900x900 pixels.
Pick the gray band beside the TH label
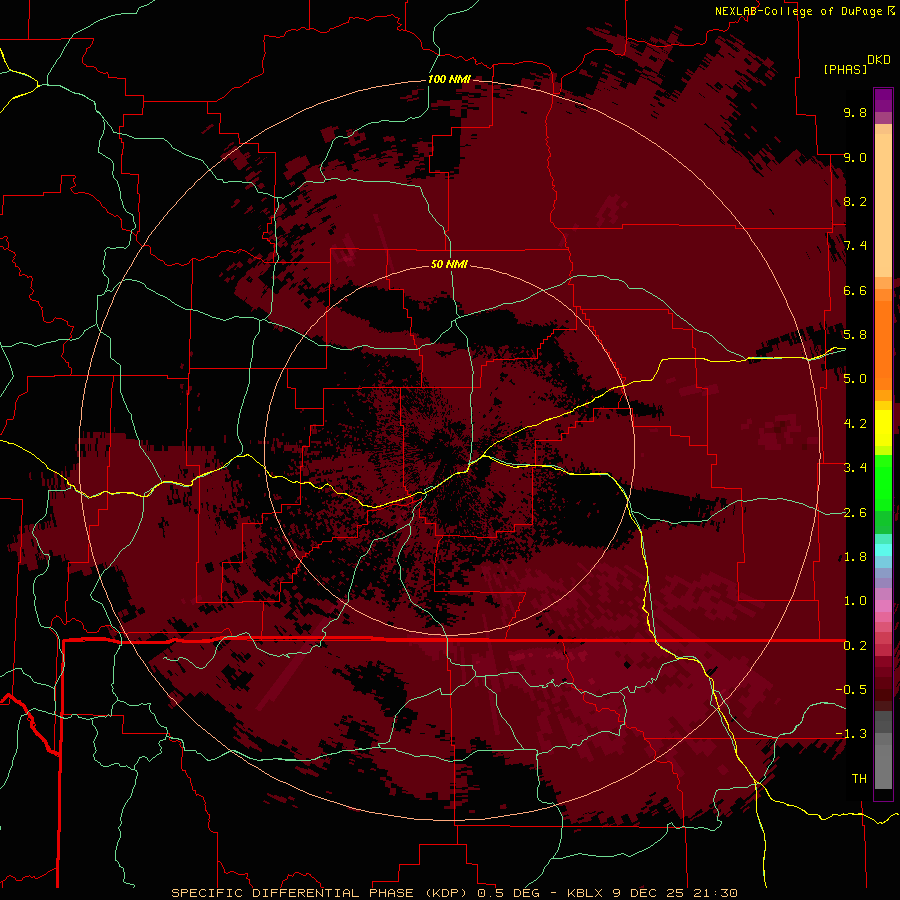tap(883, 766)
